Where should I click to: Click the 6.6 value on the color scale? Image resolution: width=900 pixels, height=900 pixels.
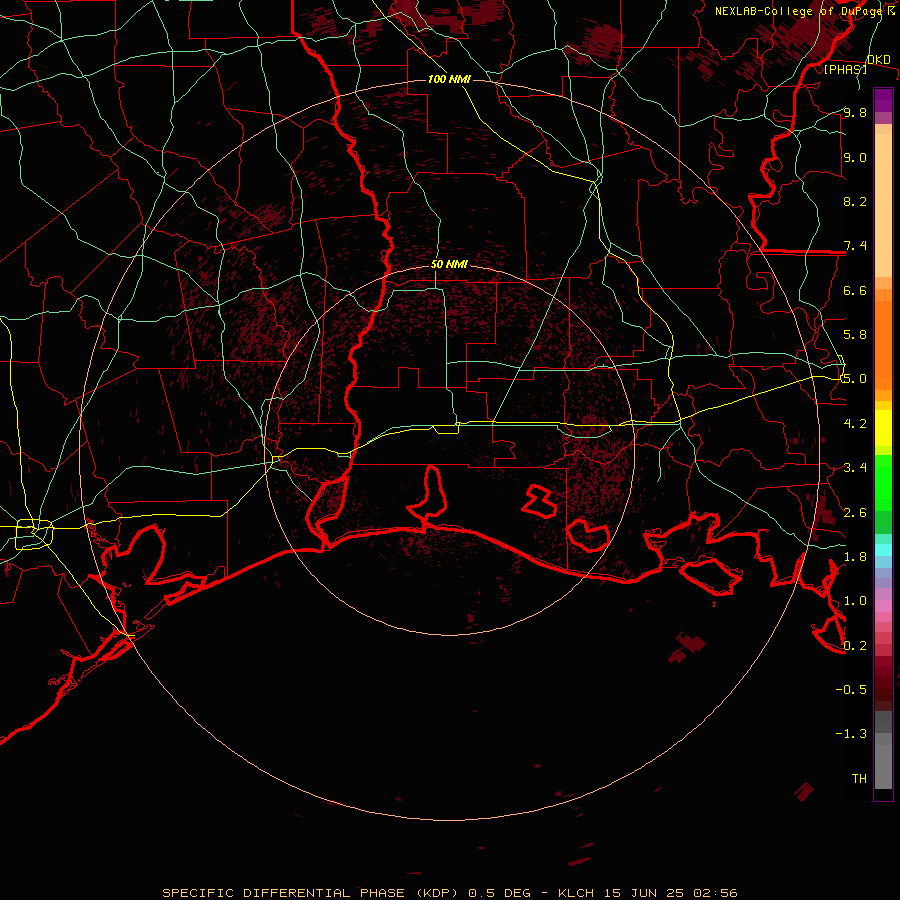tap(855, 290)
